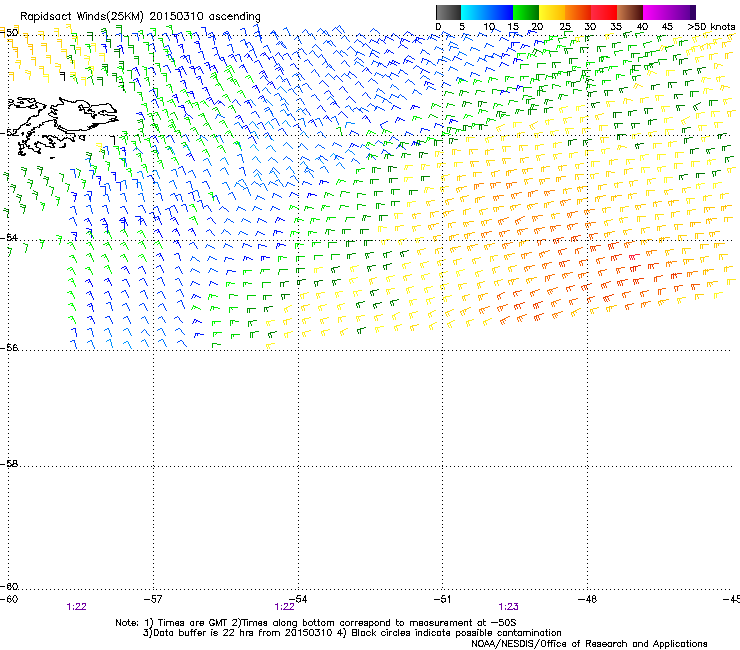Click the '1:22' time label left of '-57'
Viewport: 740px width, 650px height.
76,607
